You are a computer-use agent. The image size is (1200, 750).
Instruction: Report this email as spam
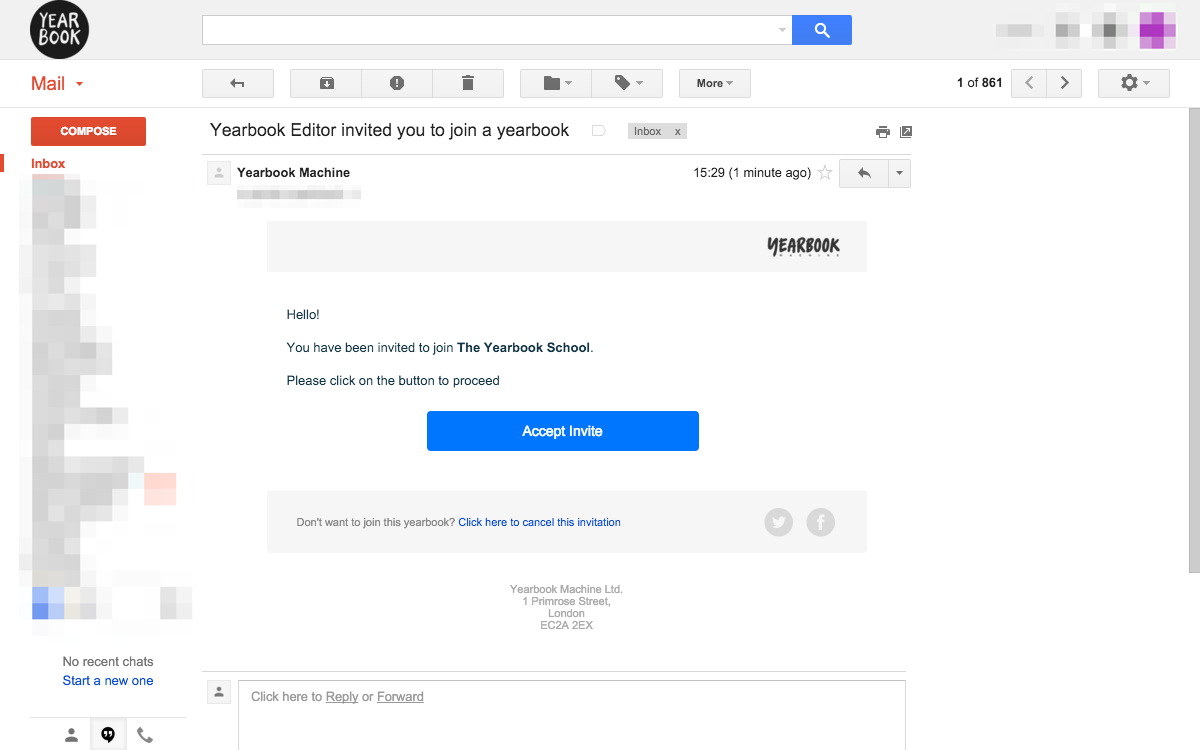(397, 83)
